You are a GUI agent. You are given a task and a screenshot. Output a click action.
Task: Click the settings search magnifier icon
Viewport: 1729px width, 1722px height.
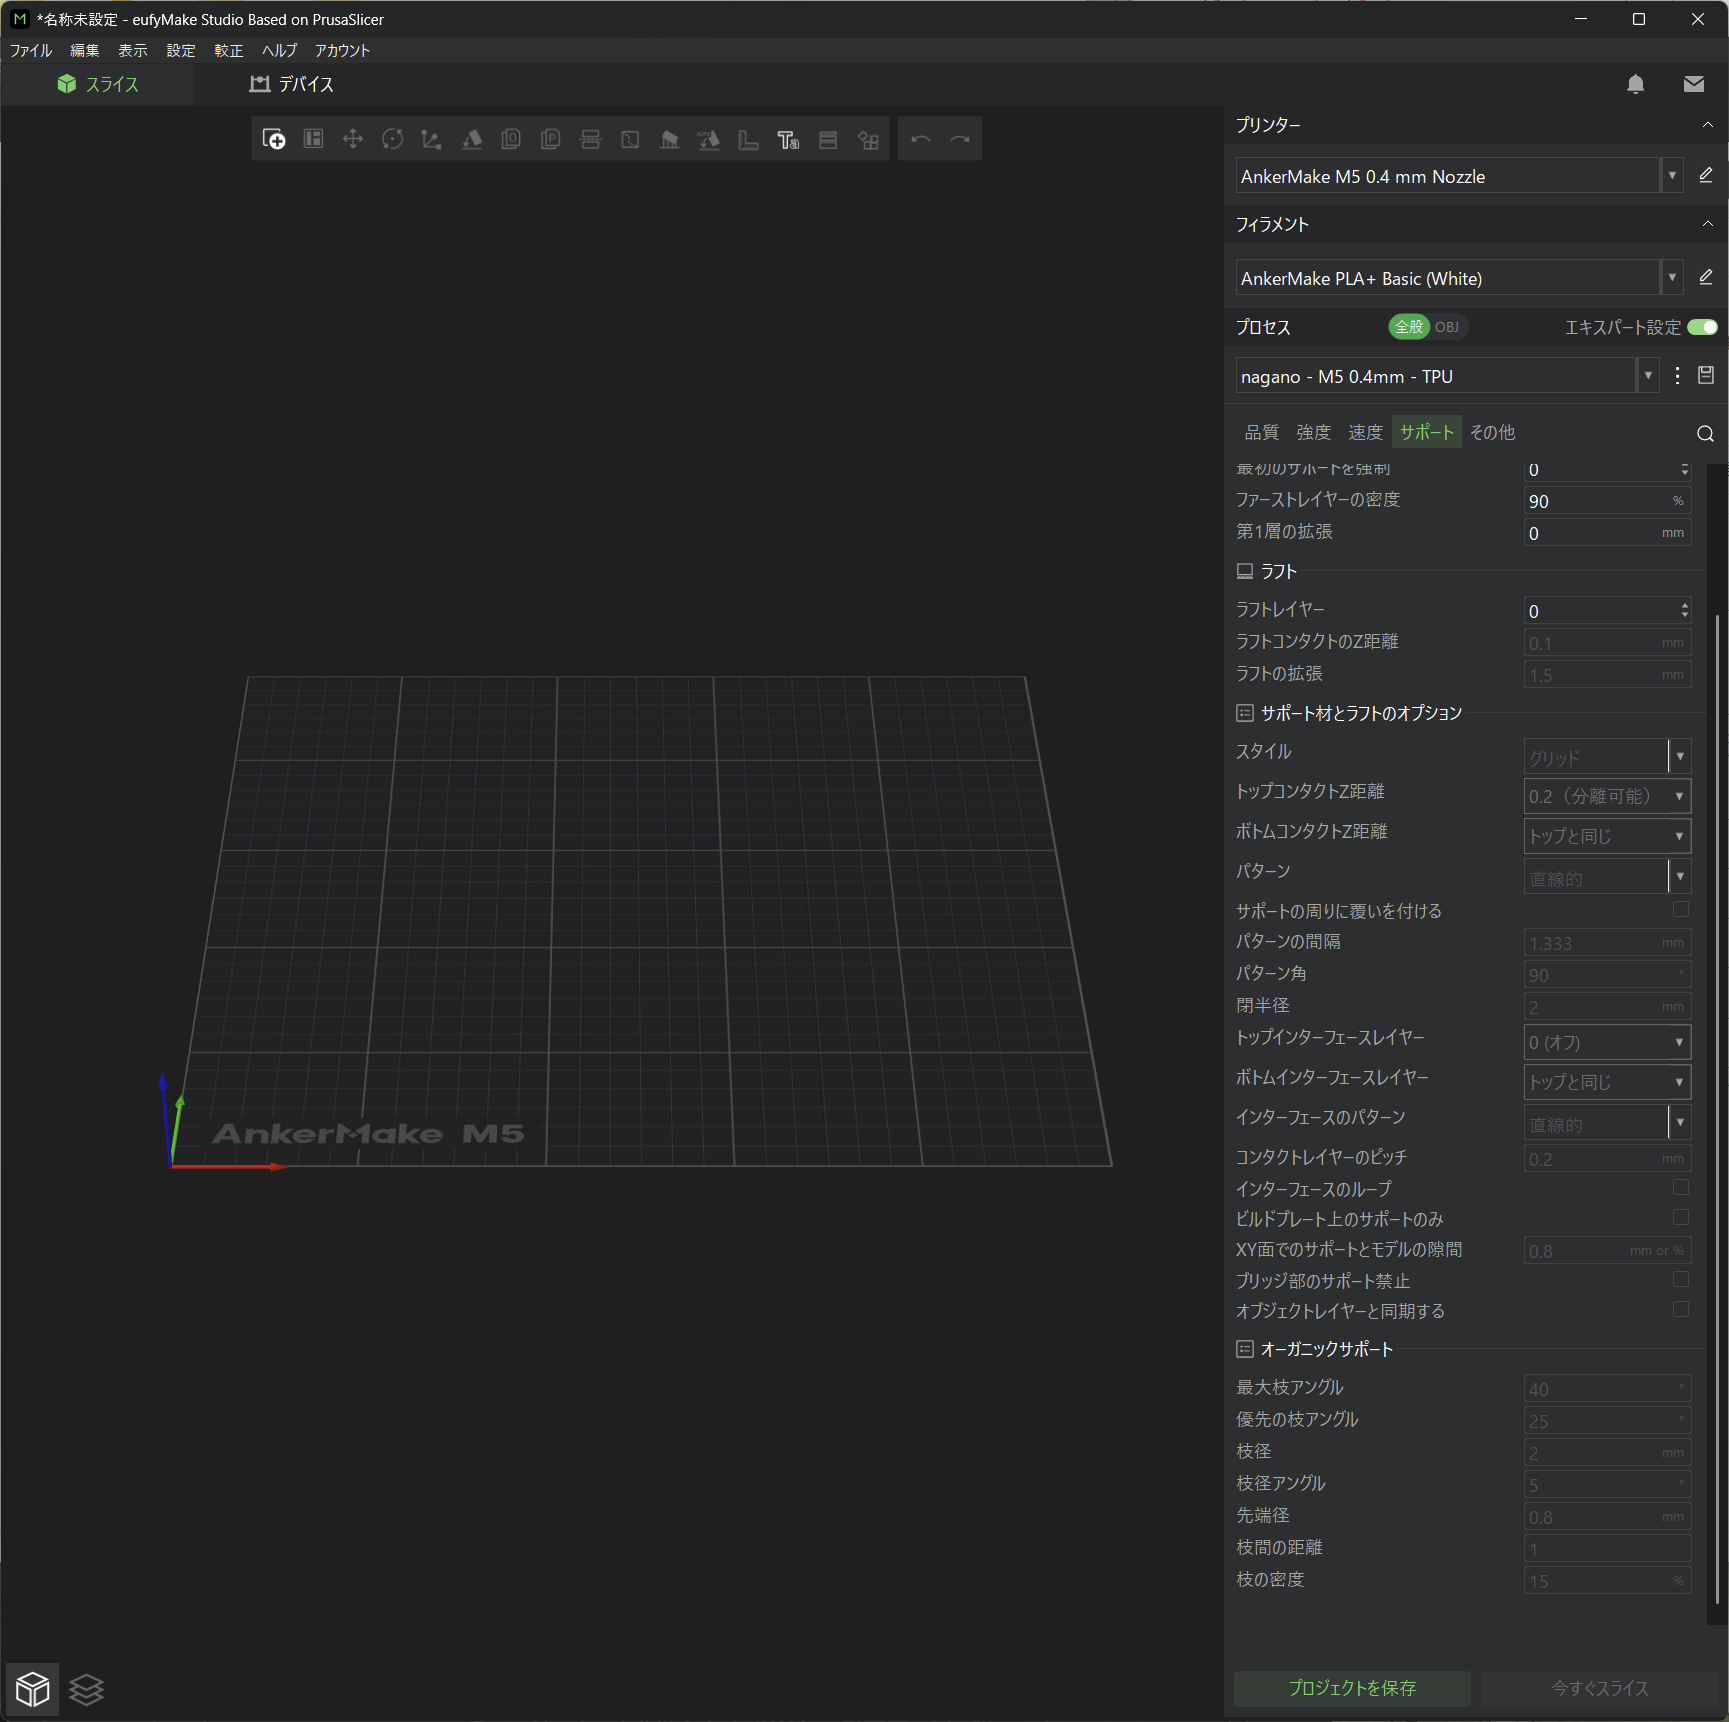pos(1705,433)
